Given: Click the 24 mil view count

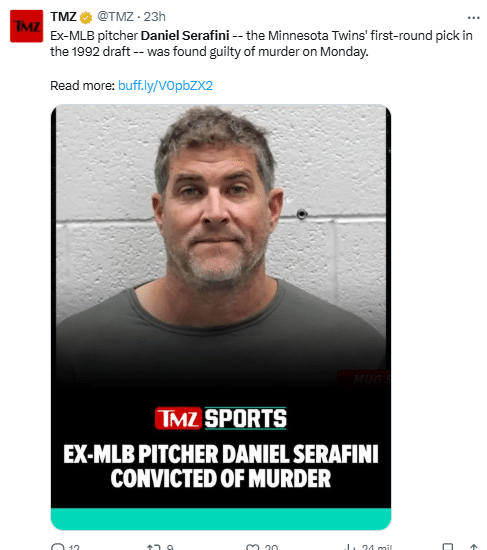Looking at the screenshot, I should tap(377, 547).
